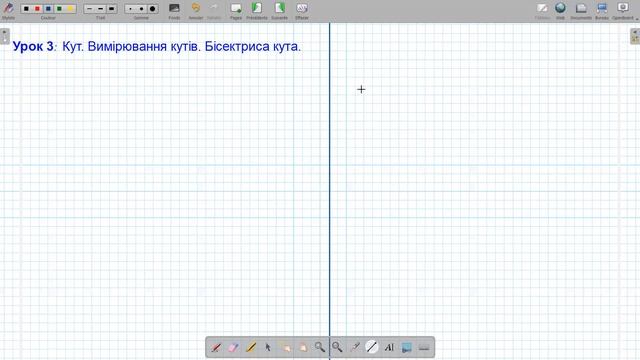Select the scroll page hand tool
Image resolution: width=640 pixels, height=360 pixels.
coord(302,347)
